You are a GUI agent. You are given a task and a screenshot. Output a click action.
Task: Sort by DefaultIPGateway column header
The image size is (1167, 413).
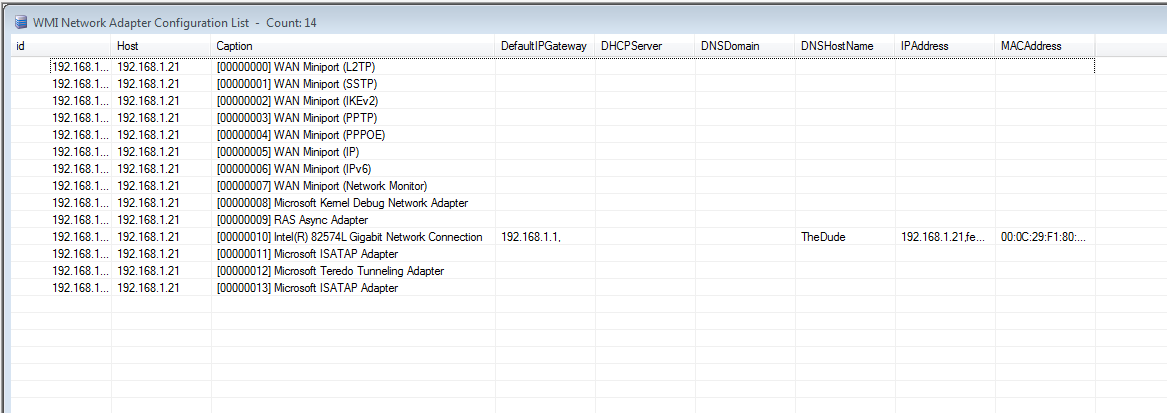coord(544,46)
